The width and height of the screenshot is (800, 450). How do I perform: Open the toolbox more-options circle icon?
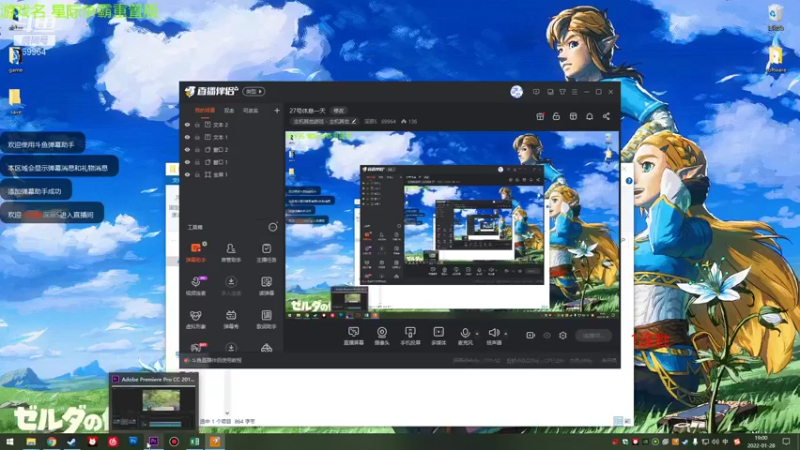coord(273,227)
